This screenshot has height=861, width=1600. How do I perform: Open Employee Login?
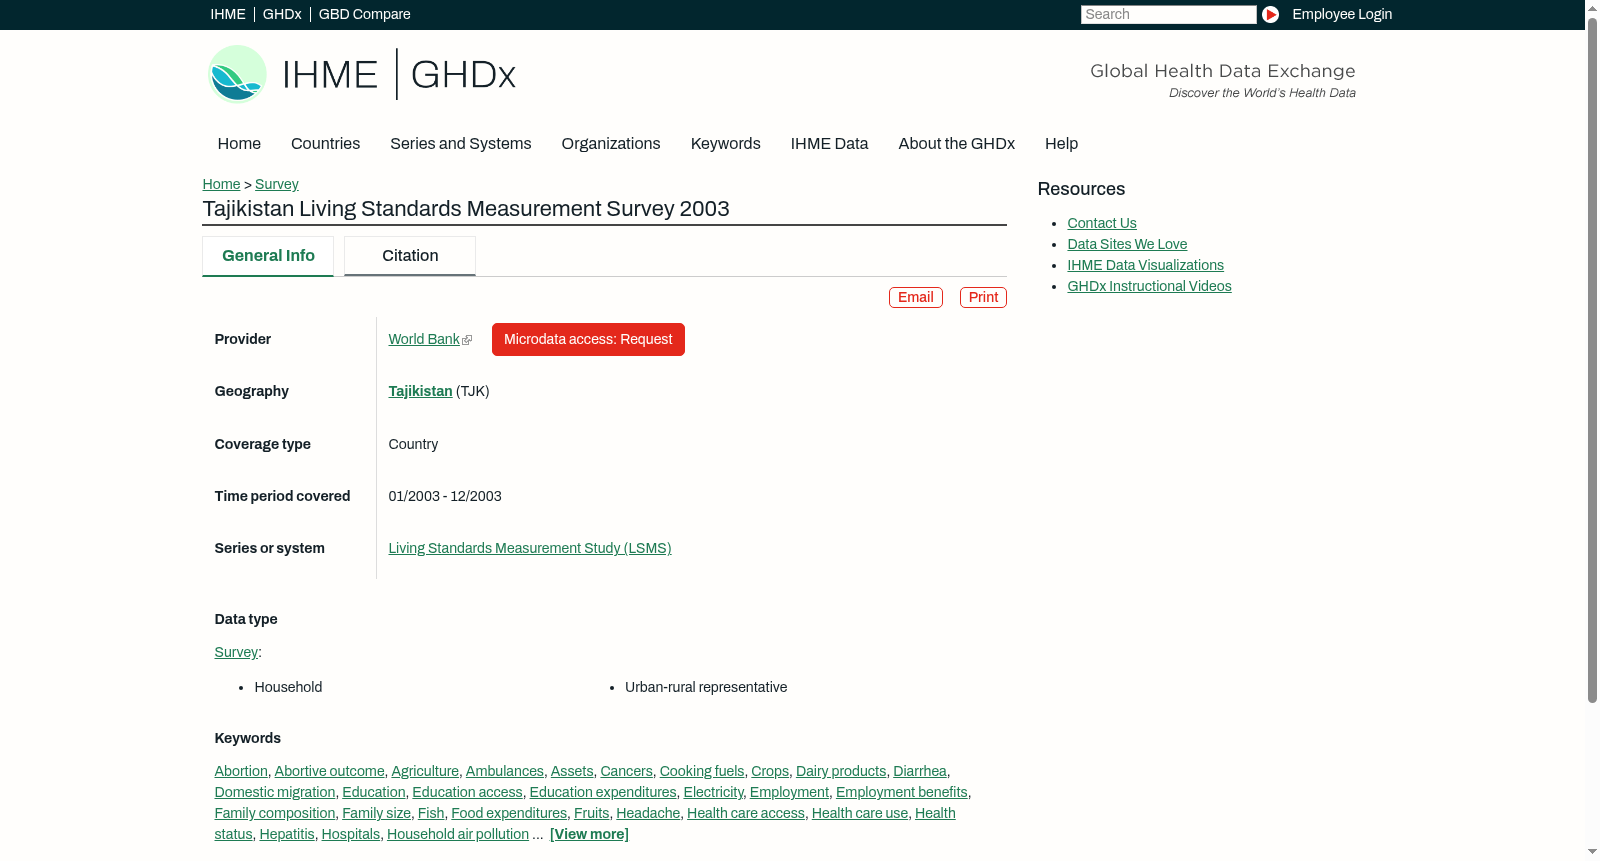click(1342, 14)
